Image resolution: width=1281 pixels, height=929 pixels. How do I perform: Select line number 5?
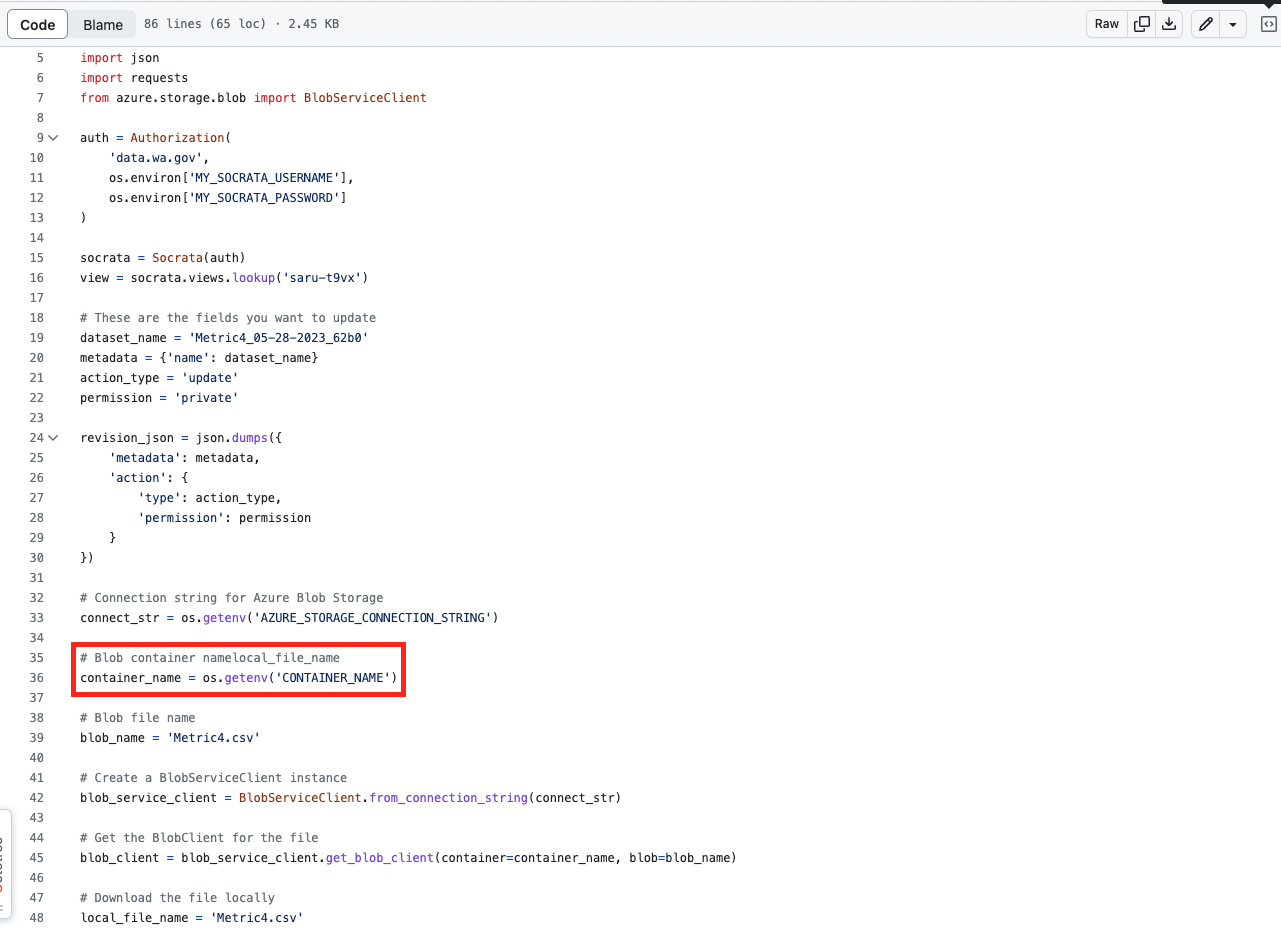coord(40,58)
